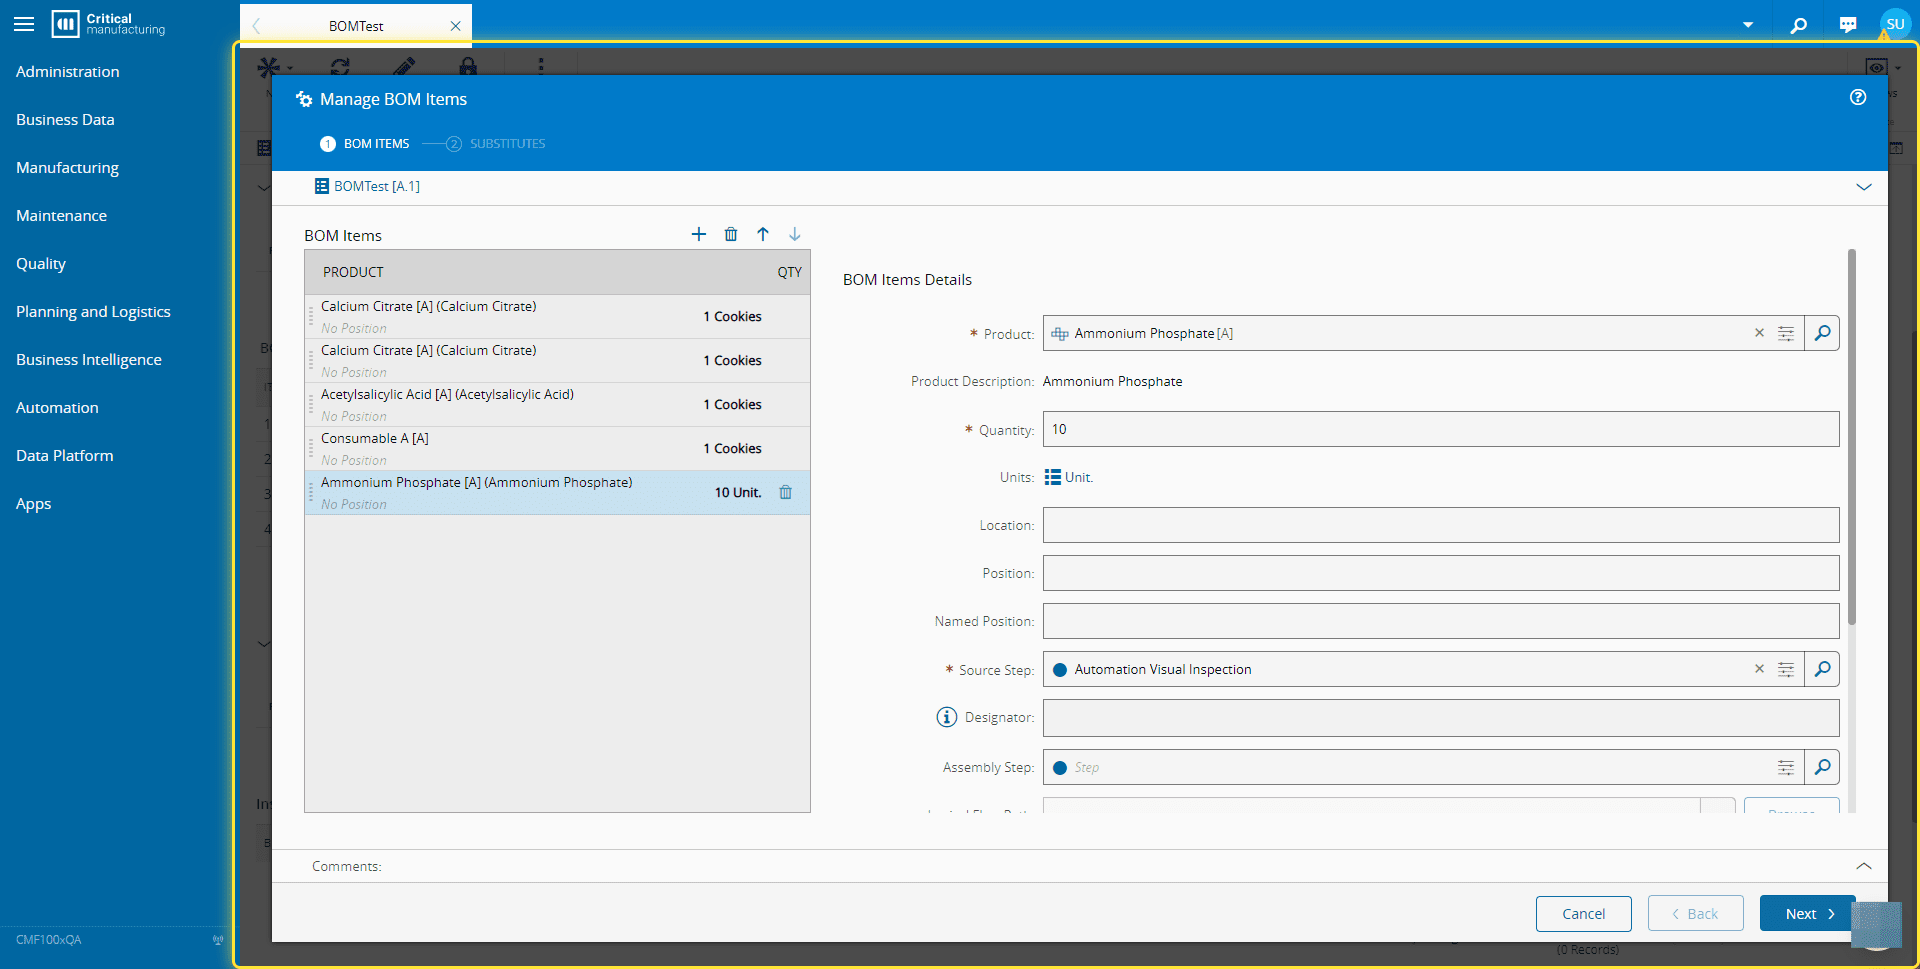Open the Manufacturing menu
The width and height of the screenshot is (1920, 969).
click(67, 168)
